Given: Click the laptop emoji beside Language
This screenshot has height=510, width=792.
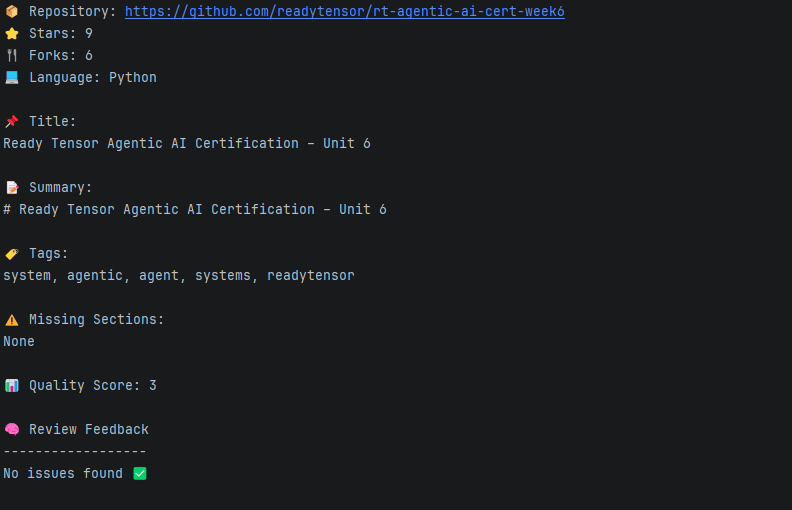Looking at the screenshot, I should pyautogui.click(x=12, y=77).
